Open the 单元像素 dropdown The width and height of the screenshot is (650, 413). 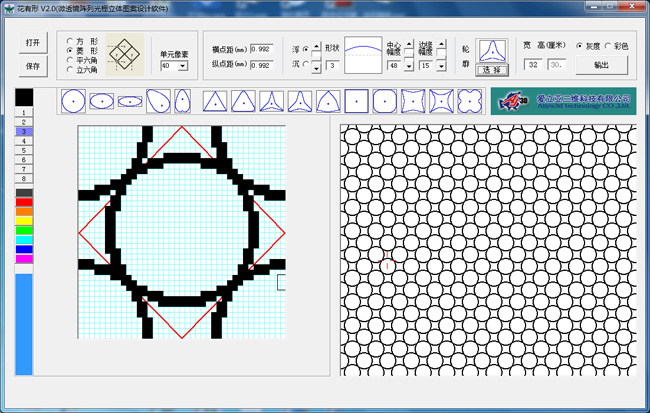181,66
